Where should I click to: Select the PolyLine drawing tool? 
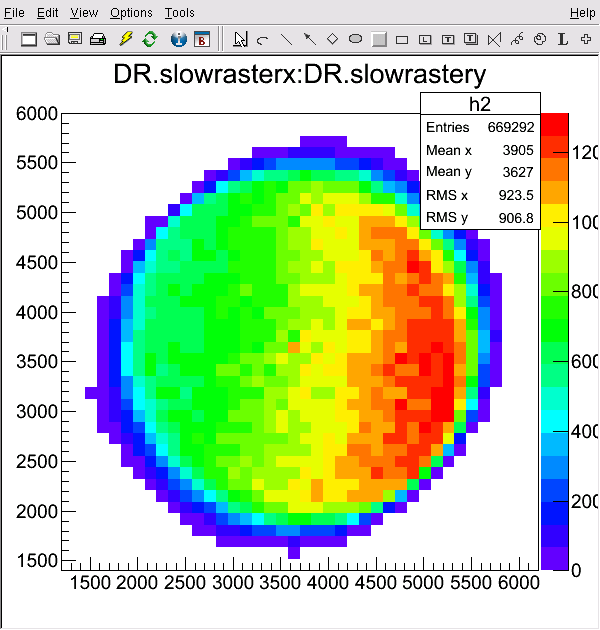tap(494, 39)
